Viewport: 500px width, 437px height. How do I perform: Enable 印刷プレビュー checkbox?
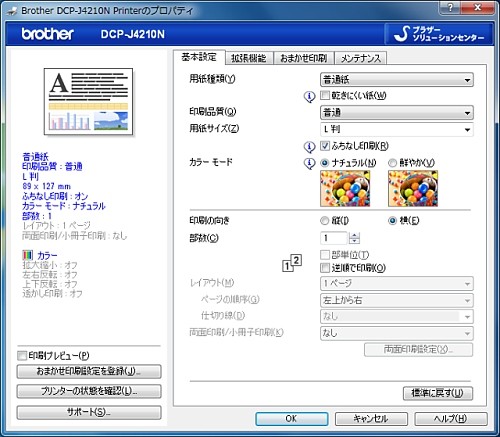tap(22, 356)
